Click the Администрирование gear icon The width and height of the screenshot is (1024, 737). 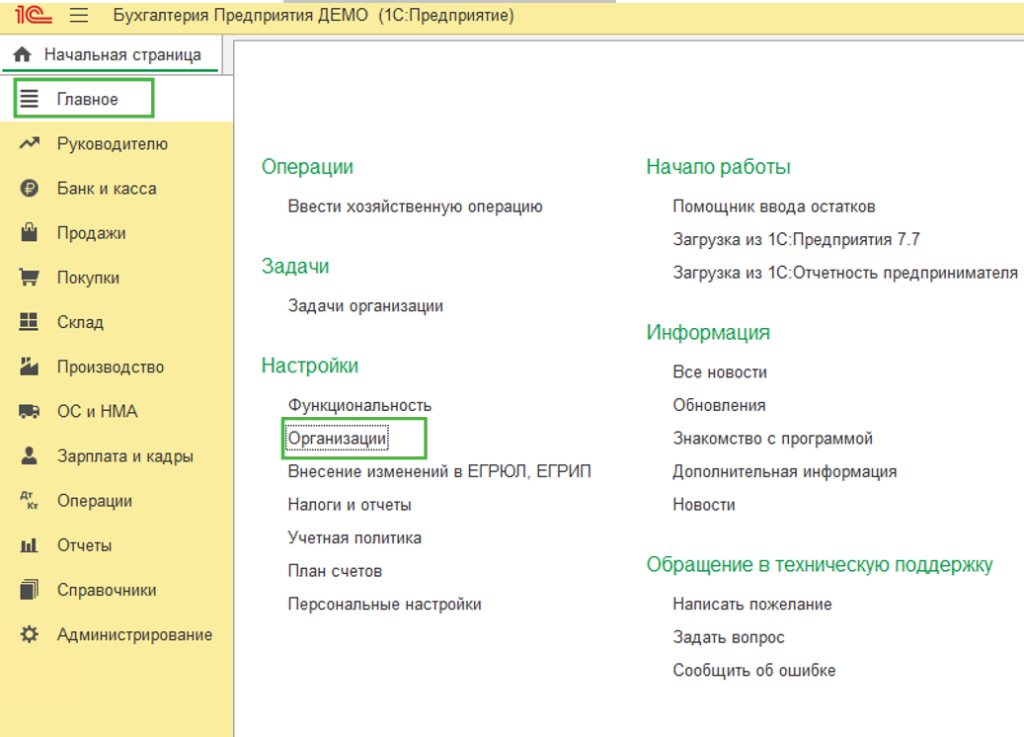click(29, 634)
